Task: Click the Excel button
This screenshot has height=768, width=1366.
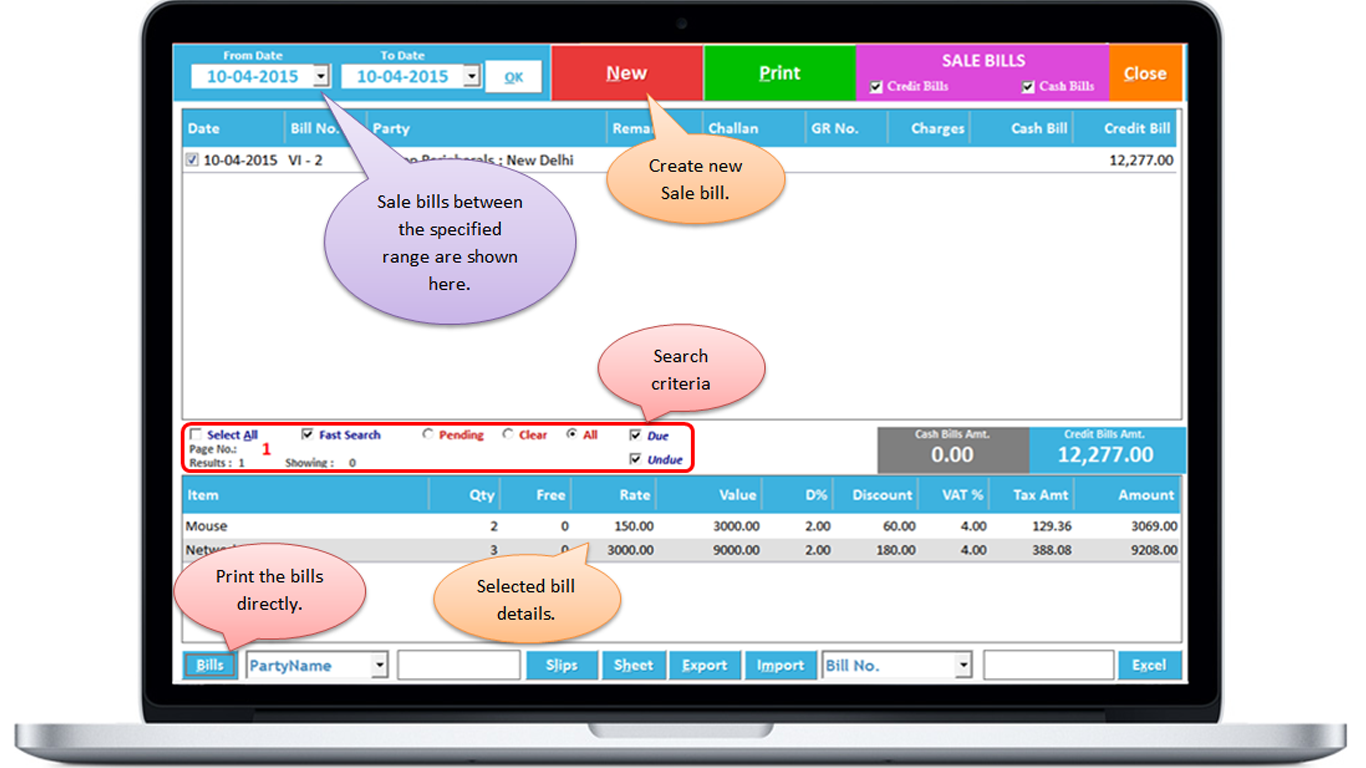Action: pyautogui.click(x=1148, y=665)
